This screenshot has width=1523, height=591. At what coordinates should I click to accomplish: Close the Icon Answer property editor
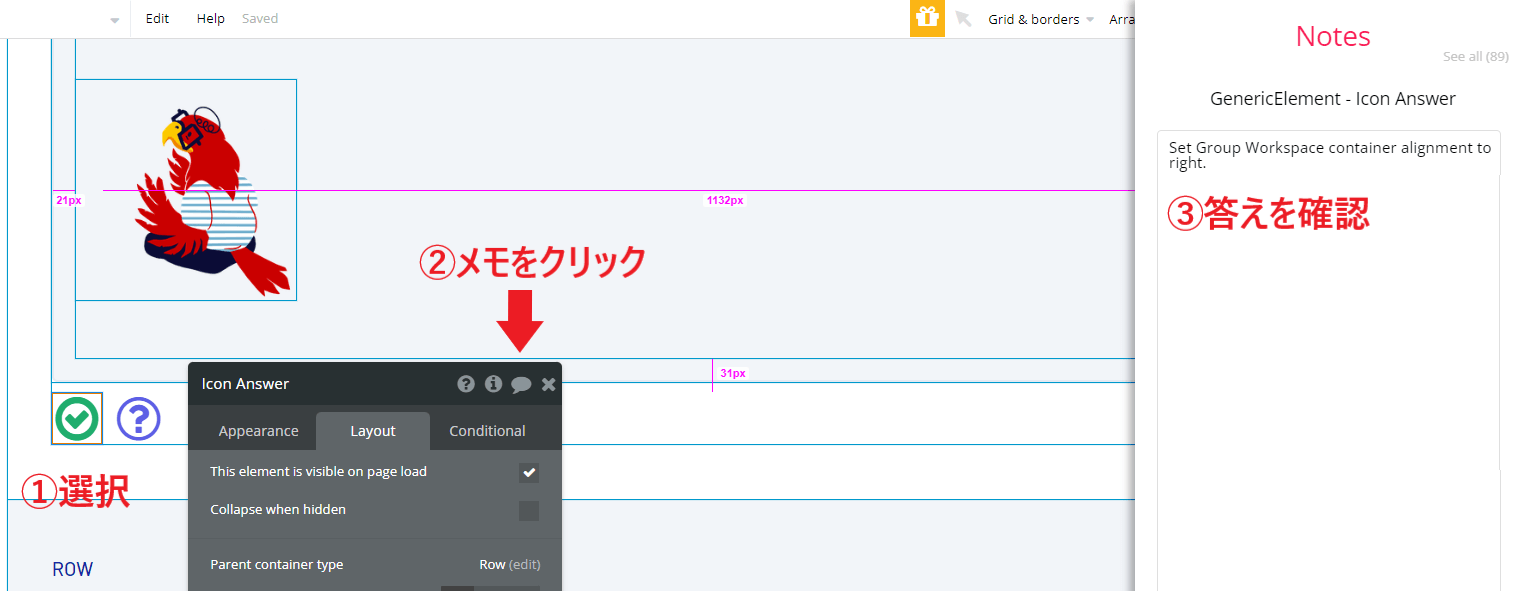[x=548, y=383]
